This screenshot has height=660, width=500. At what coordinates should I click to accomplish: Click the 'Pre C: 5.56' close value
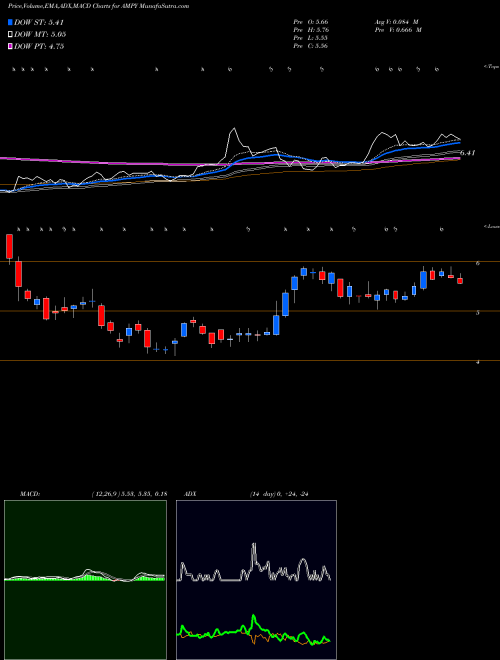coord(311,46)
